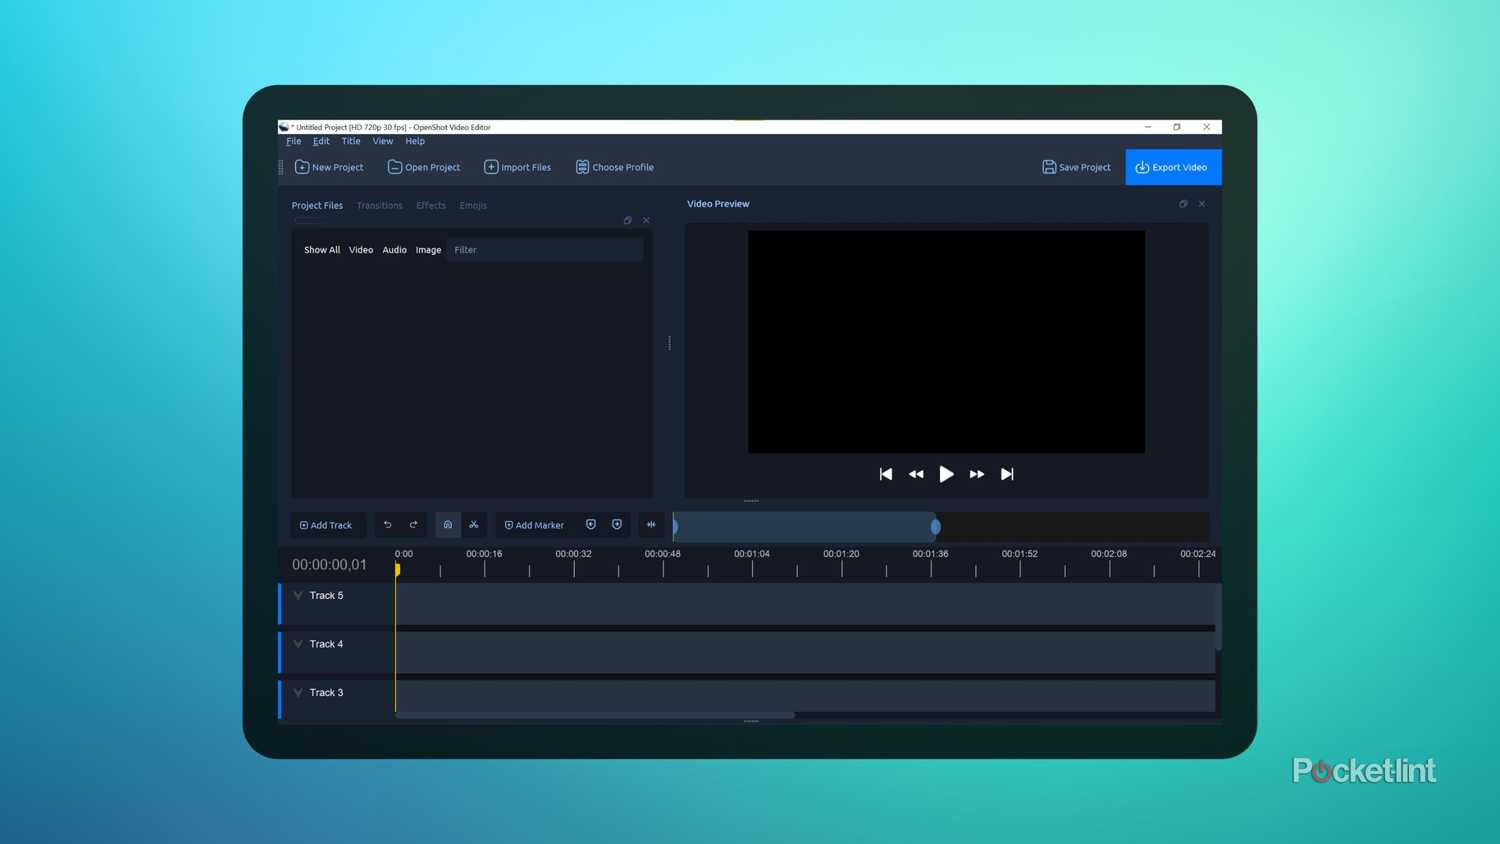Click the right handle of timeline zoom slider
Image resolution: width=1500 pixels, height=844 pixels.
click(x=935, y=526)
